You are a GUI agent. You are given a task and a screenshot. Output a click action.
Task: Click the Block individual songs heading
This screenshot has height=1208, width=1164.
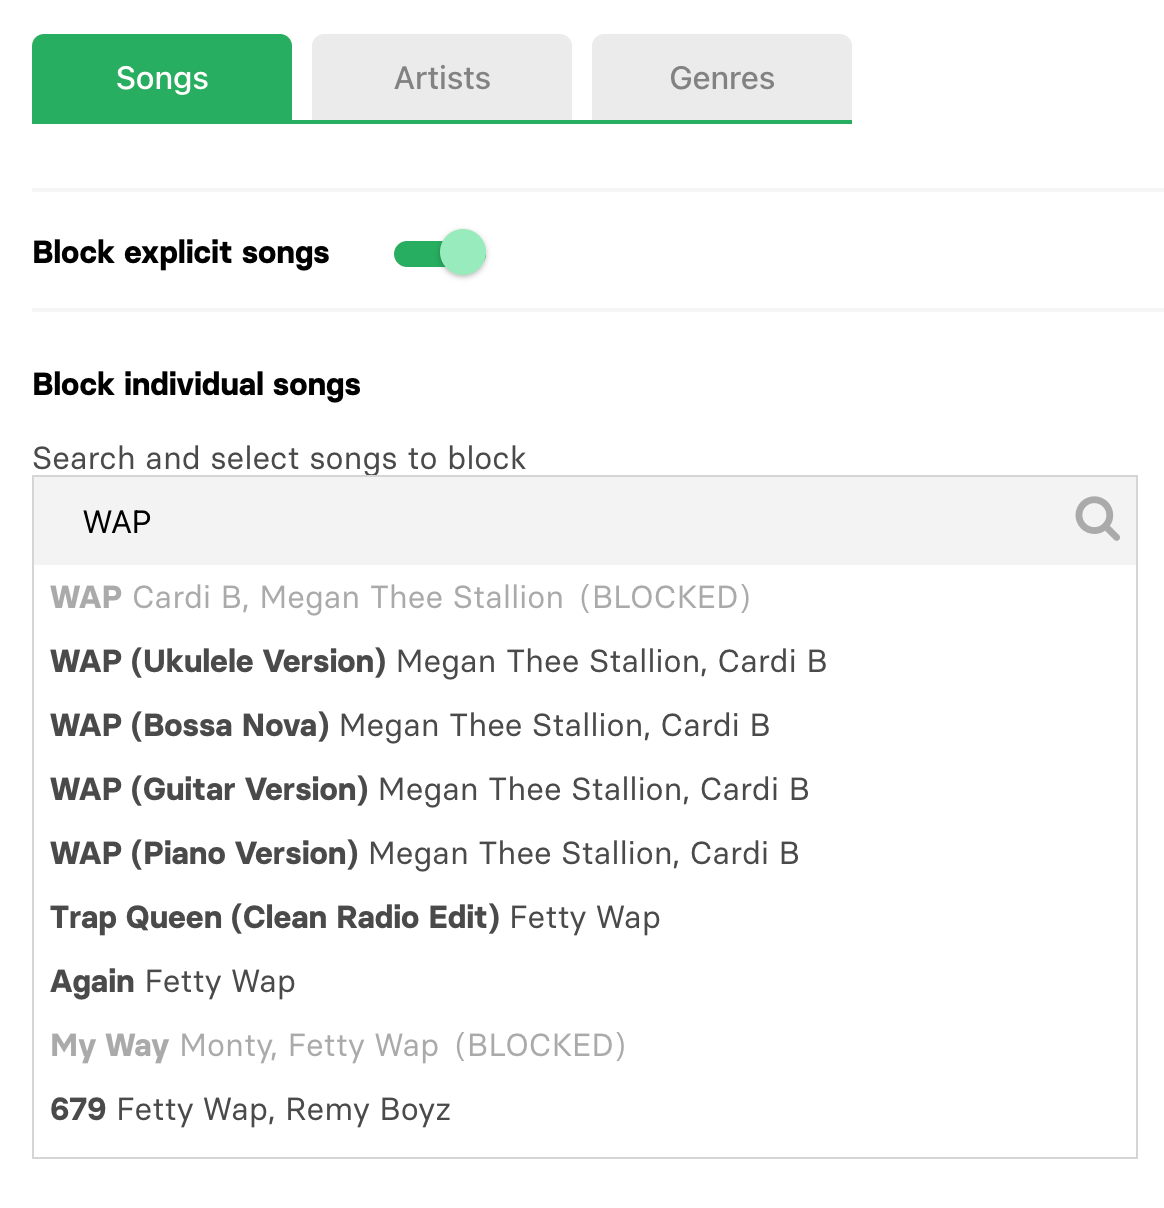pos(196,384)
